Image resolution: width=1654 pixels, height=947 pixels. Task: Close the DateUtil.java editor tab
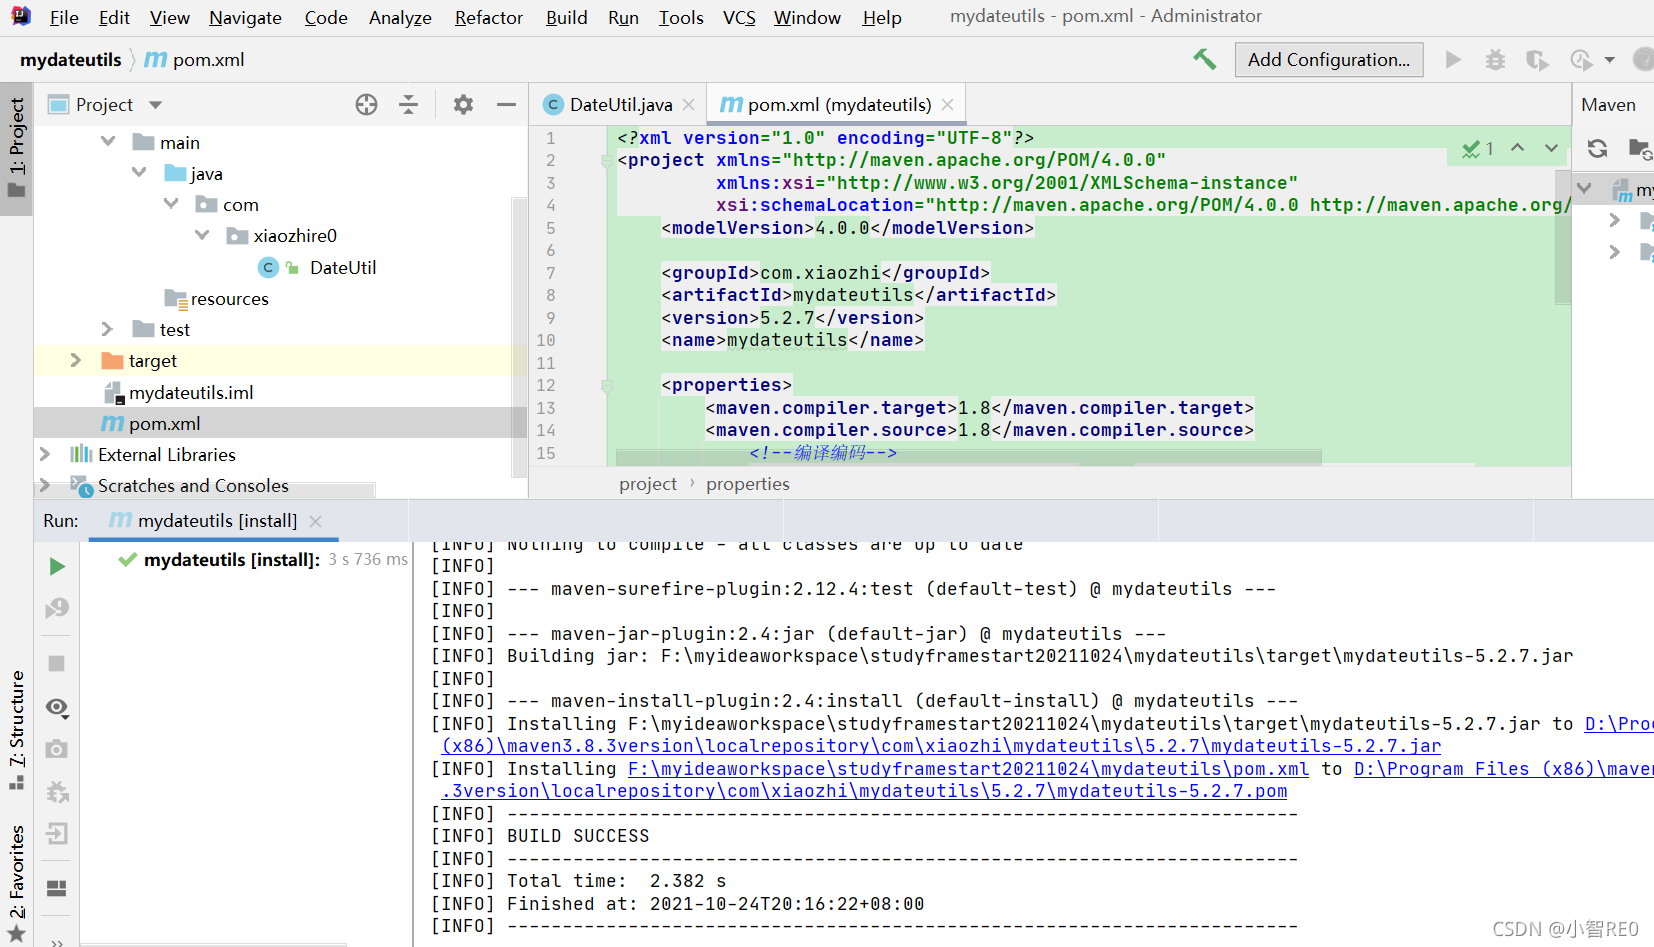(x=689, y=105)
